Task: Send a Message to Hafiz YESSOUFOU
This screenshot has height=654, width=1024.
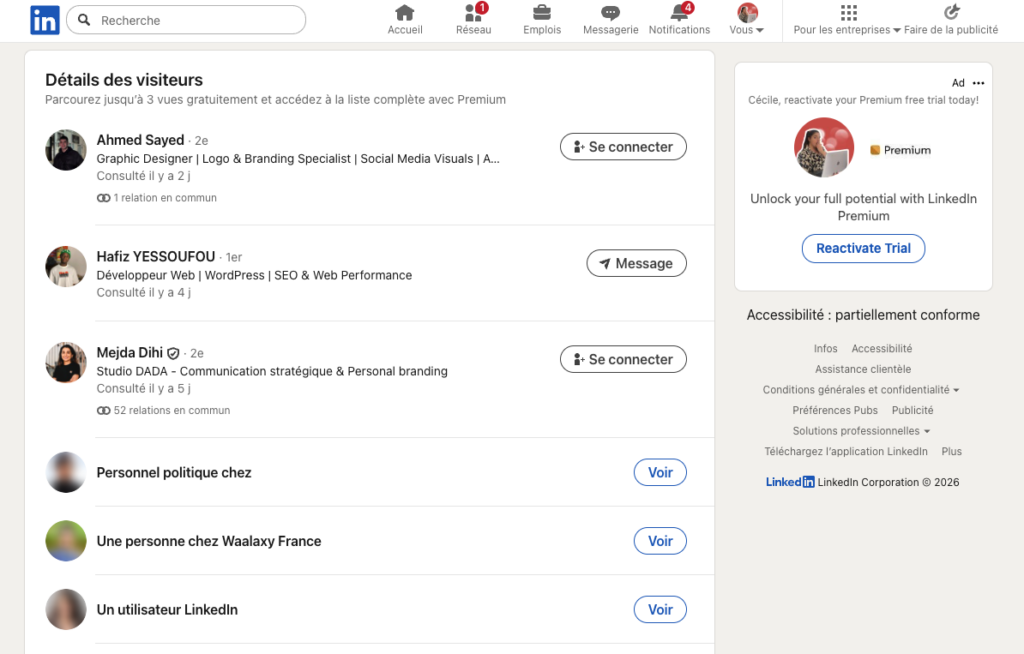Action: pos(636,263)
